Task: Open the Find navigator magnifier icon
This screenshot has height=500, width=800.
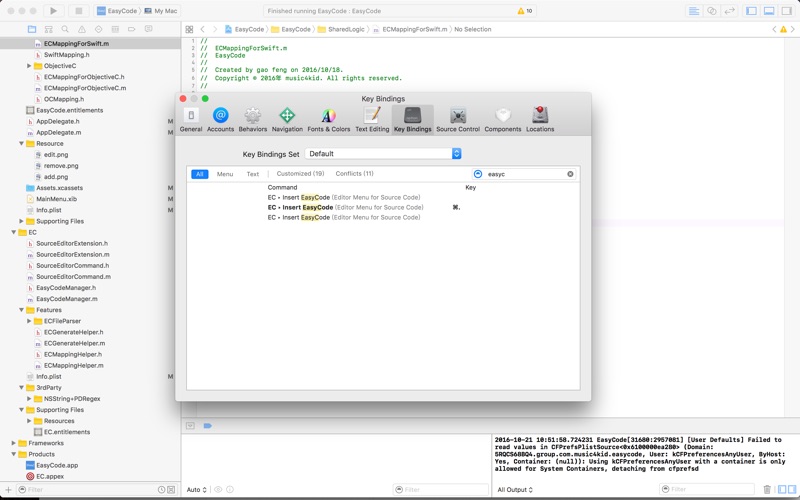Action: [65, 29]
